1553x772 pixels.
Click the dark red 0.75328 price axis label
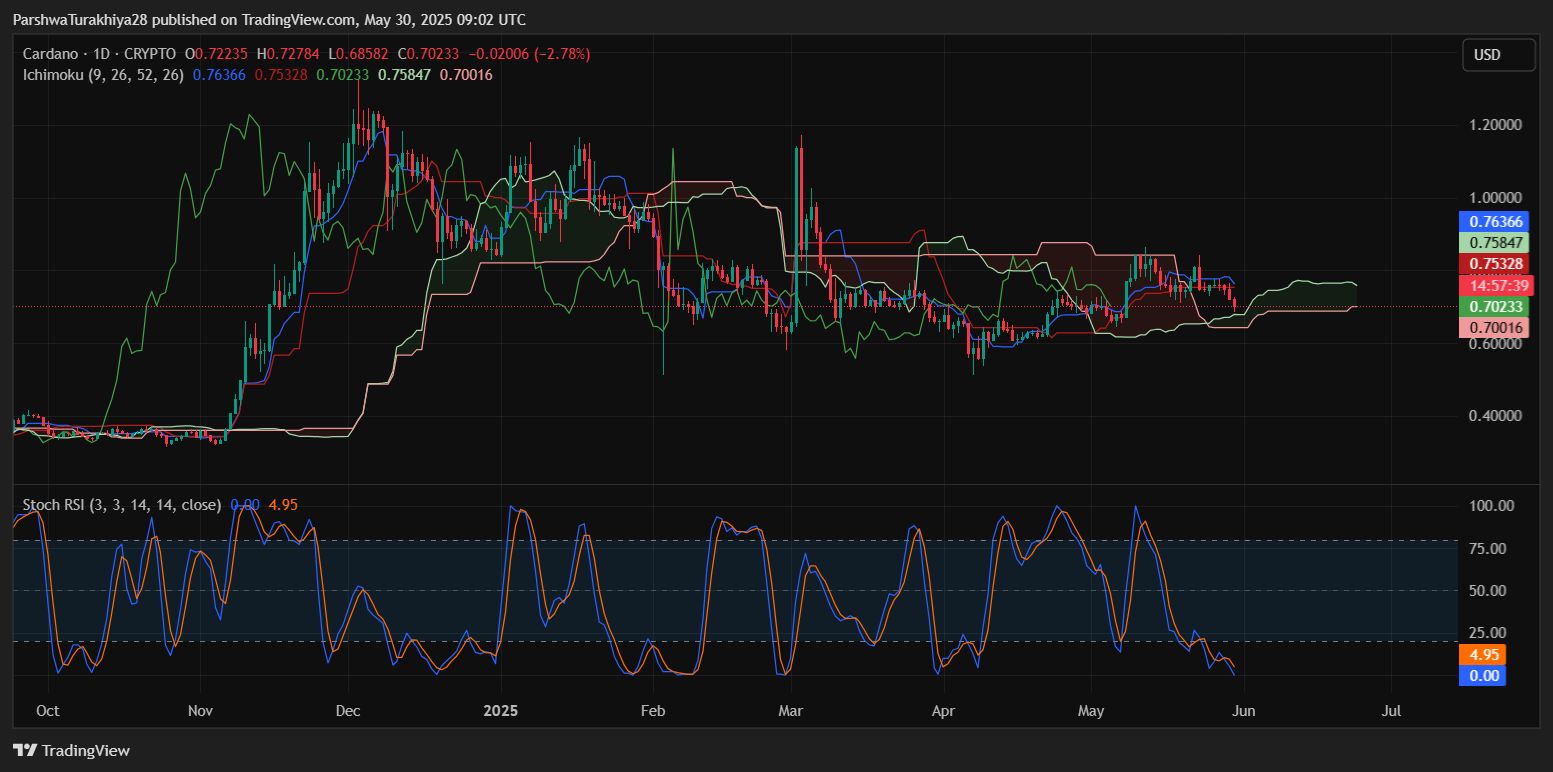[1493, 264]
